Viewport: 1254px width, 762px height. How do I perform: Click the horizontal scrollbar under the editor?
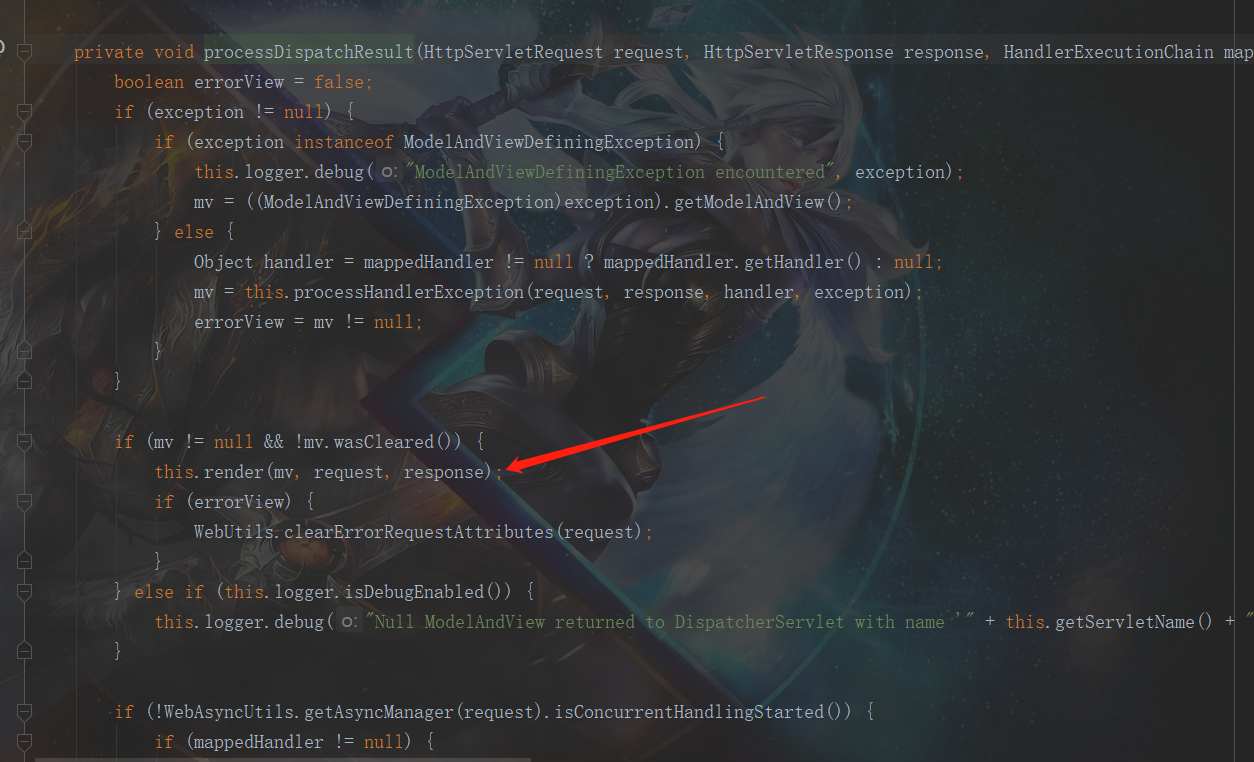coord(283,758)
